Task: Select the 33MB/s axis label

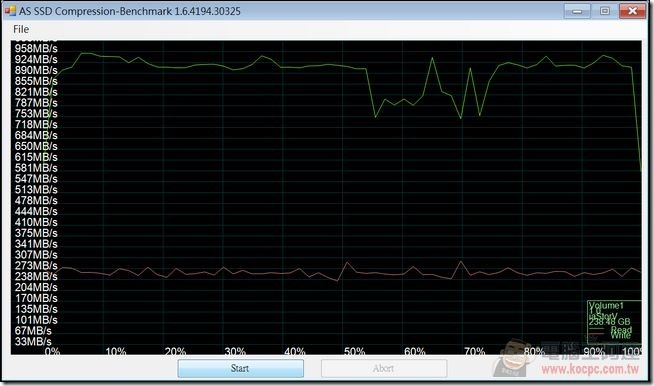Action: click(33, 341)
